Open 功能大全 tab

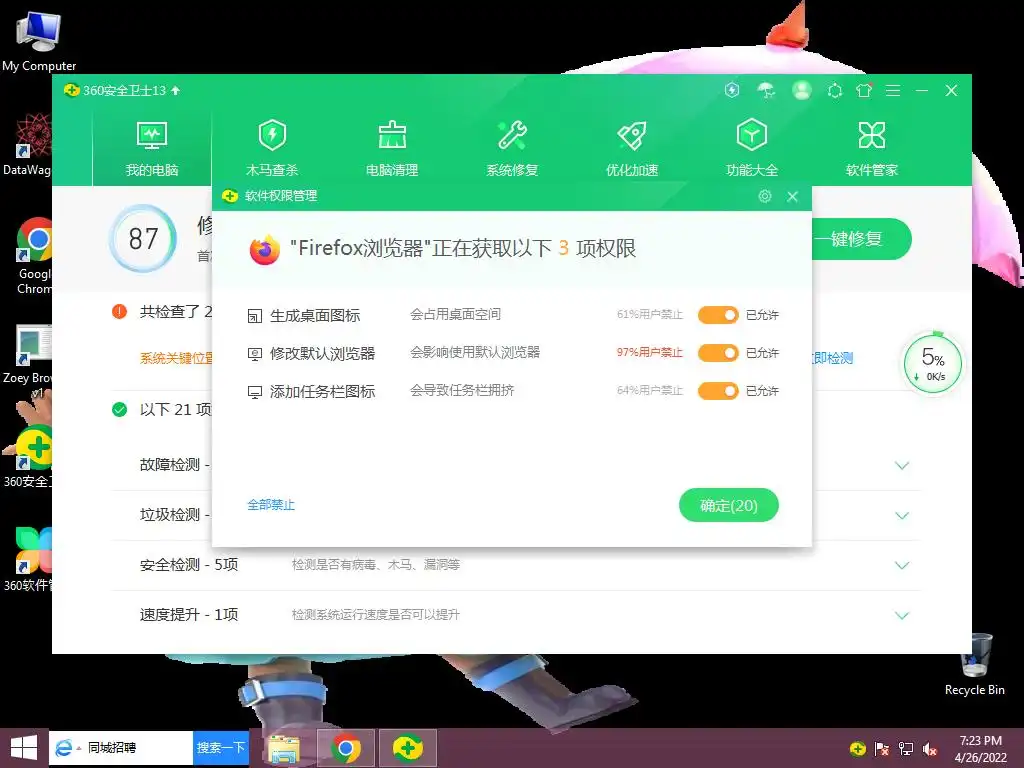point(752,148)
